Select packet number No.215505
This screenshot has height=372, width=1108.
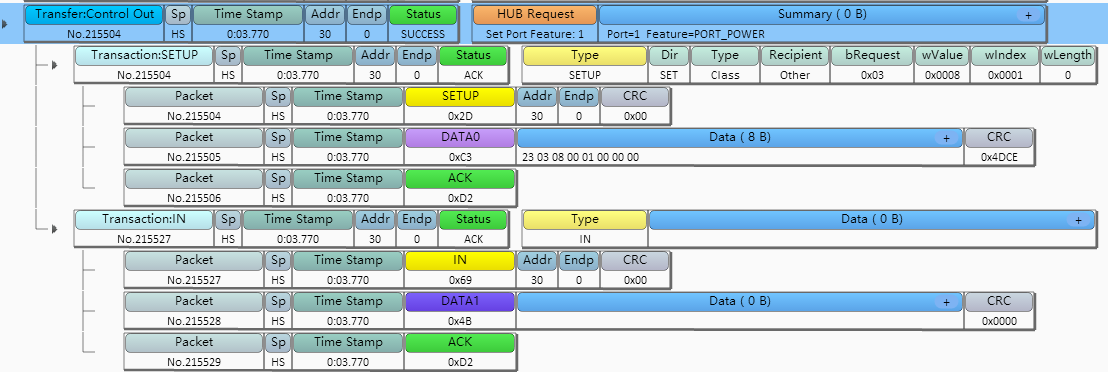(194, 157)
